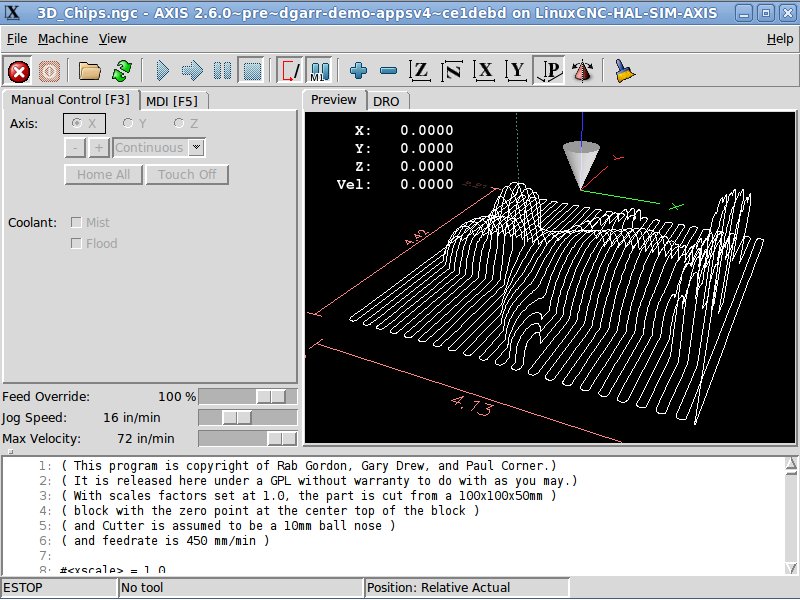
Task: Select the perspective P view
Action: click(x=549, y=71)
